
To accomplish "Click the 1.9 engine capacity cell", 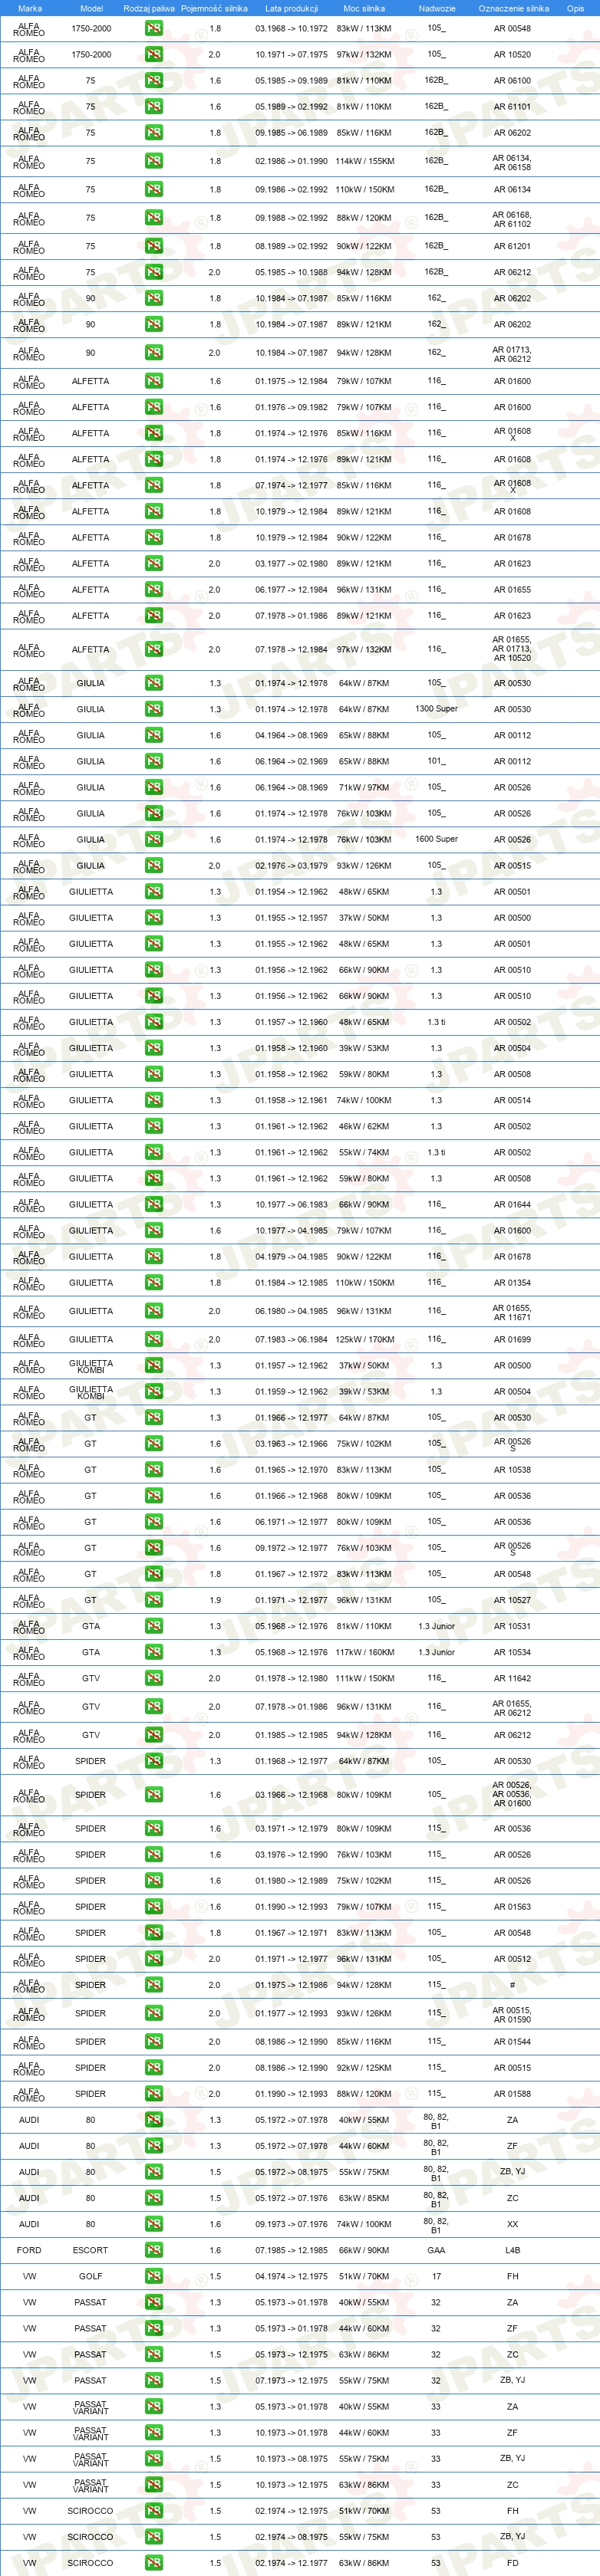I will coord(215,1599).
